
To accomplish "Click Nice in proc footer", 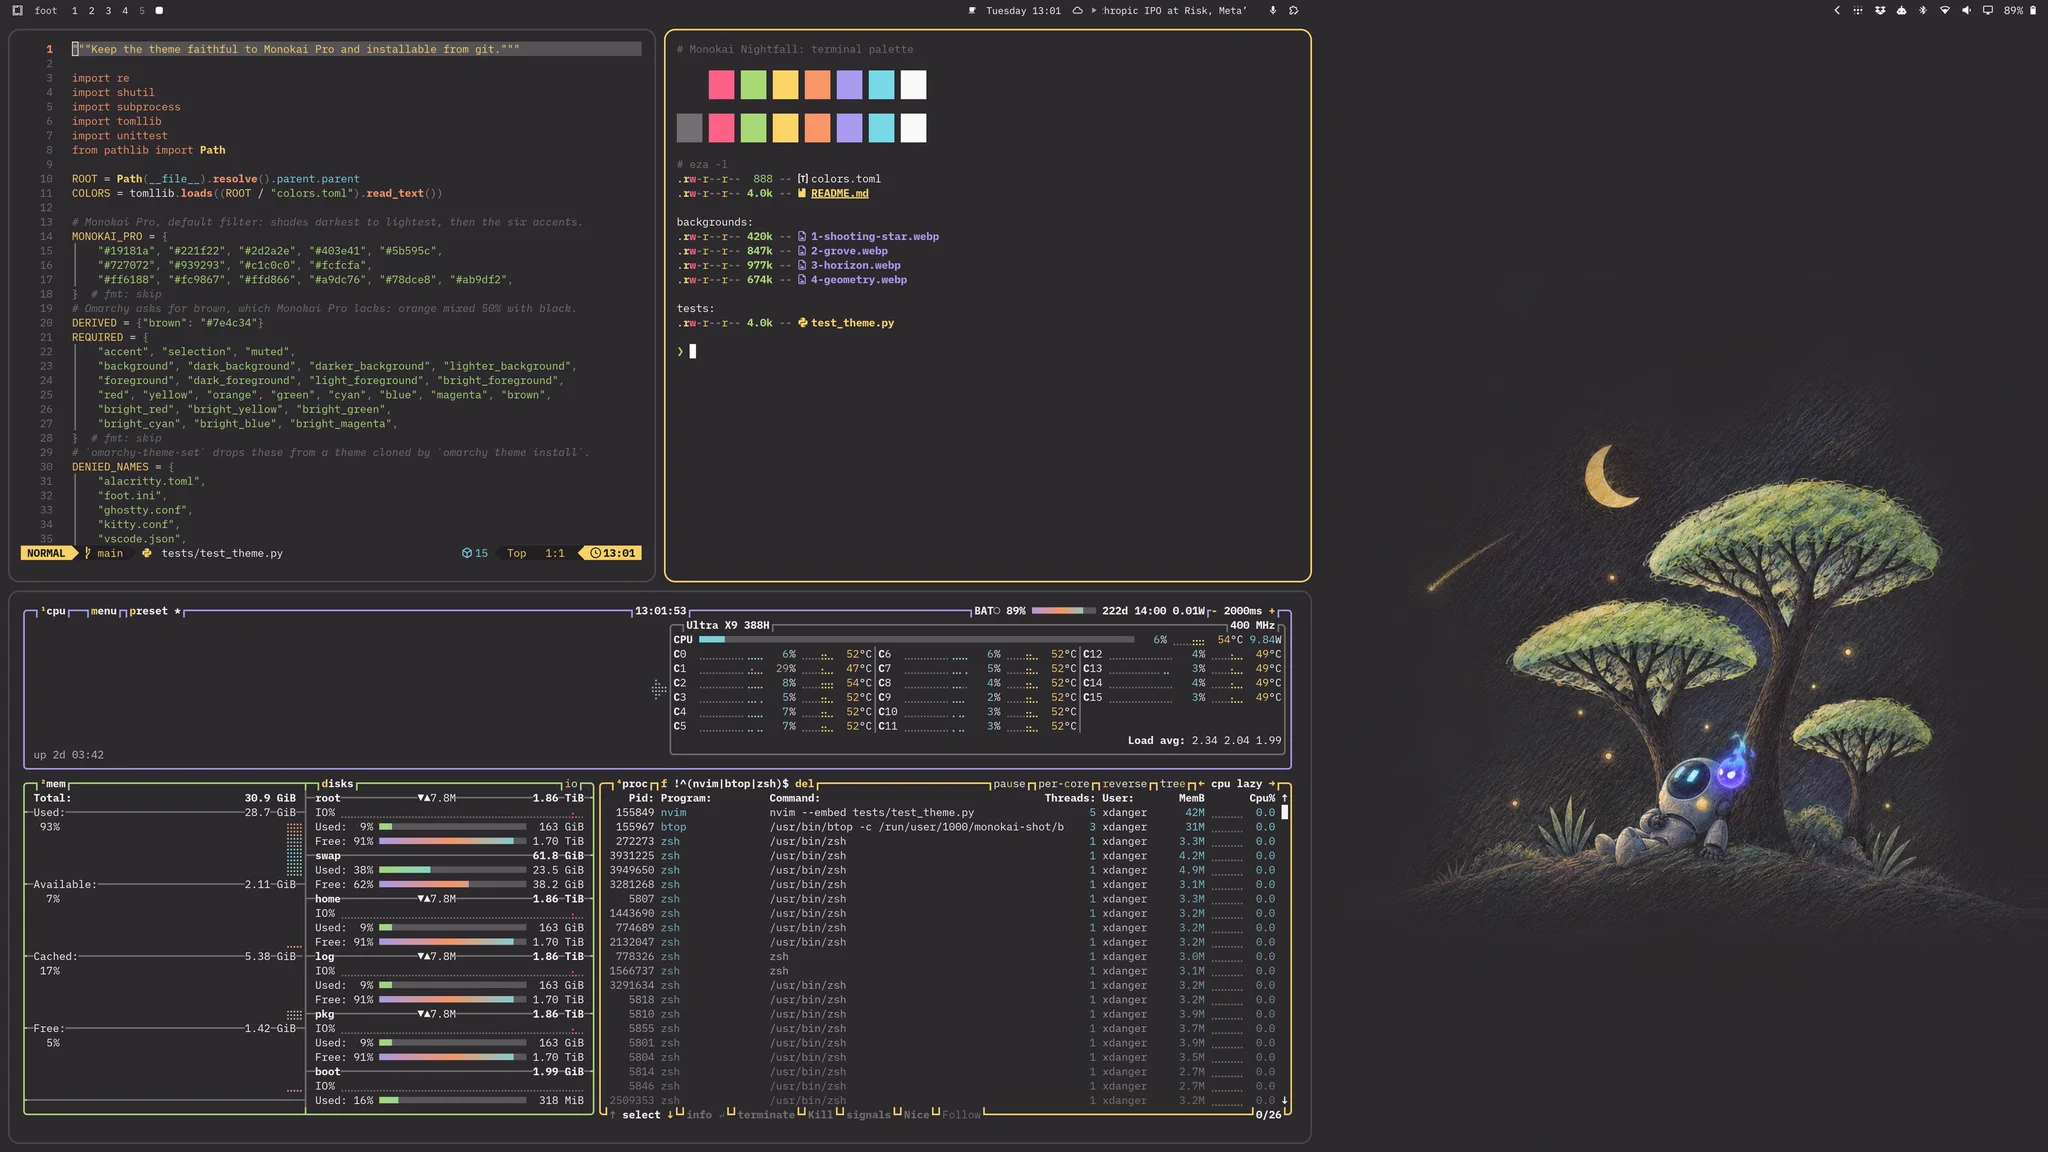I will pyautogui.click(x=916, y=1115).
